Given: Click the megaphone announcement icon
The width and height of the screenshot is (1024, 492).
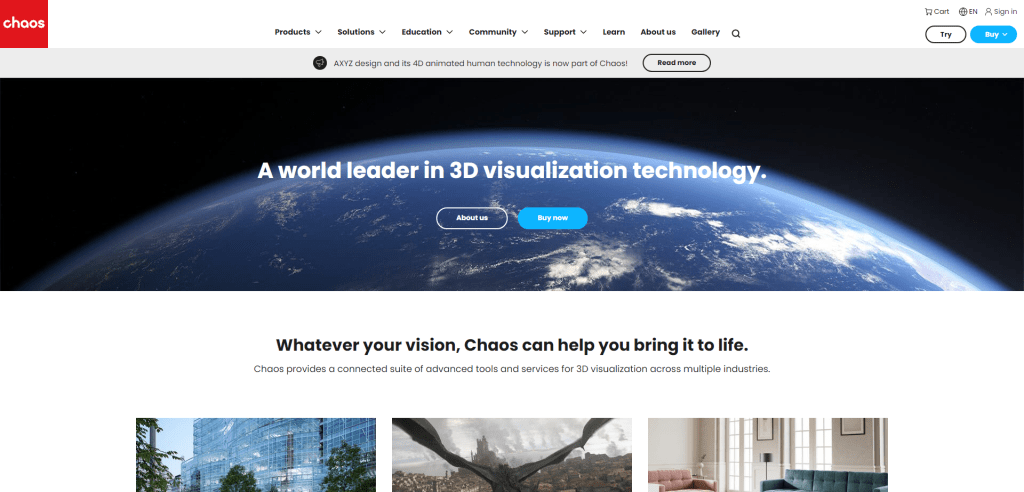Looking at the screenshot, I should (319, 63).
